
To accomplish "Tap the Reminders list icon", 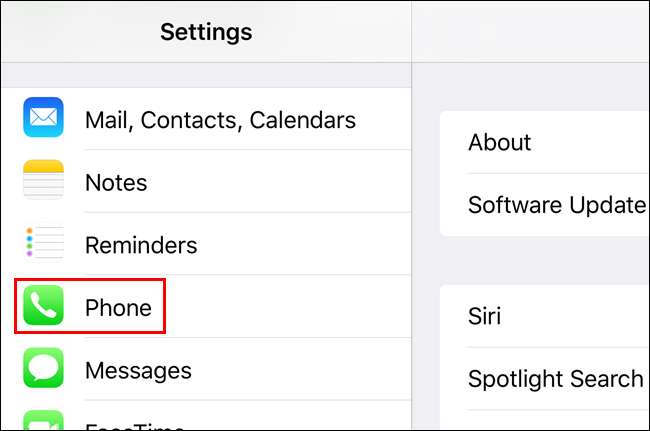I will (x=43, y=244).
